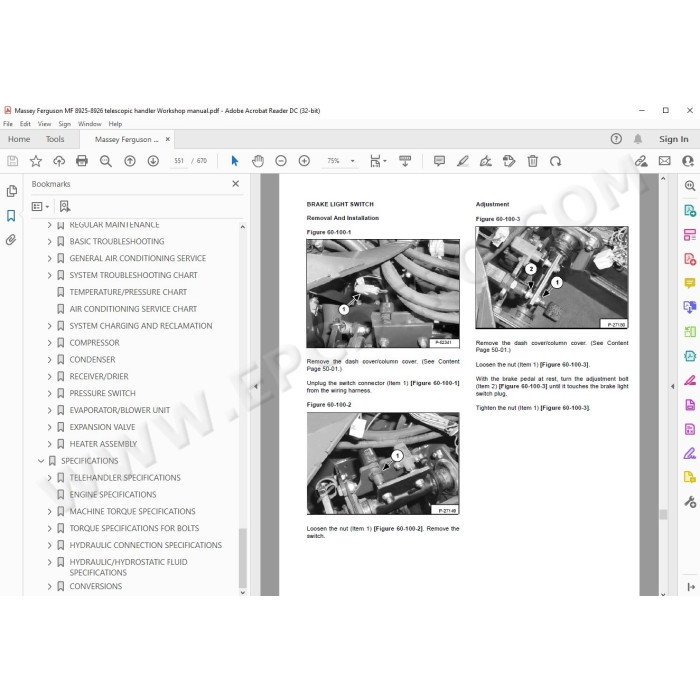Image resolution: width=700 pixels, height=700 pixels.
Task: Add a sticky note comment
Action: tap(439, 161)
